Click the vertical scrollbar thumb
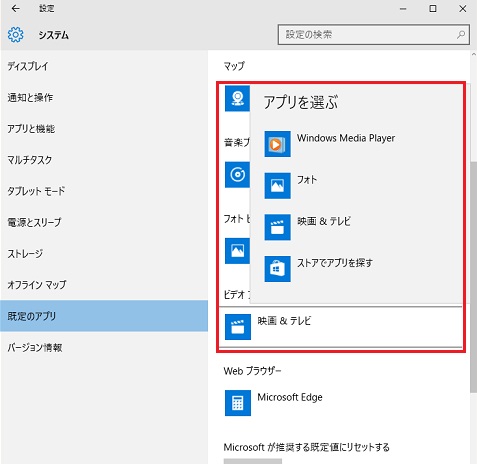Screen dimensions: 477x464 [473, 277]
